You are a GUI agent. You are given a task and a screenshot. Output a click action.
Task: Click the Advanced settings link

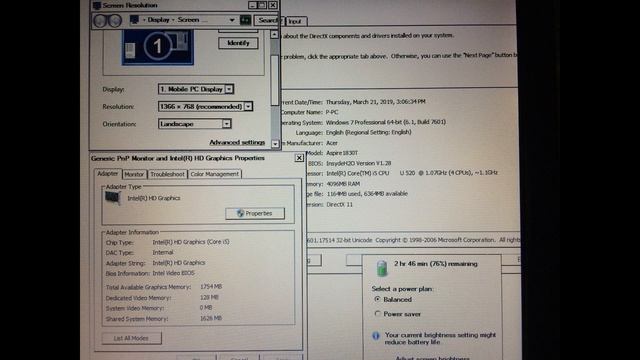point(237,142)
